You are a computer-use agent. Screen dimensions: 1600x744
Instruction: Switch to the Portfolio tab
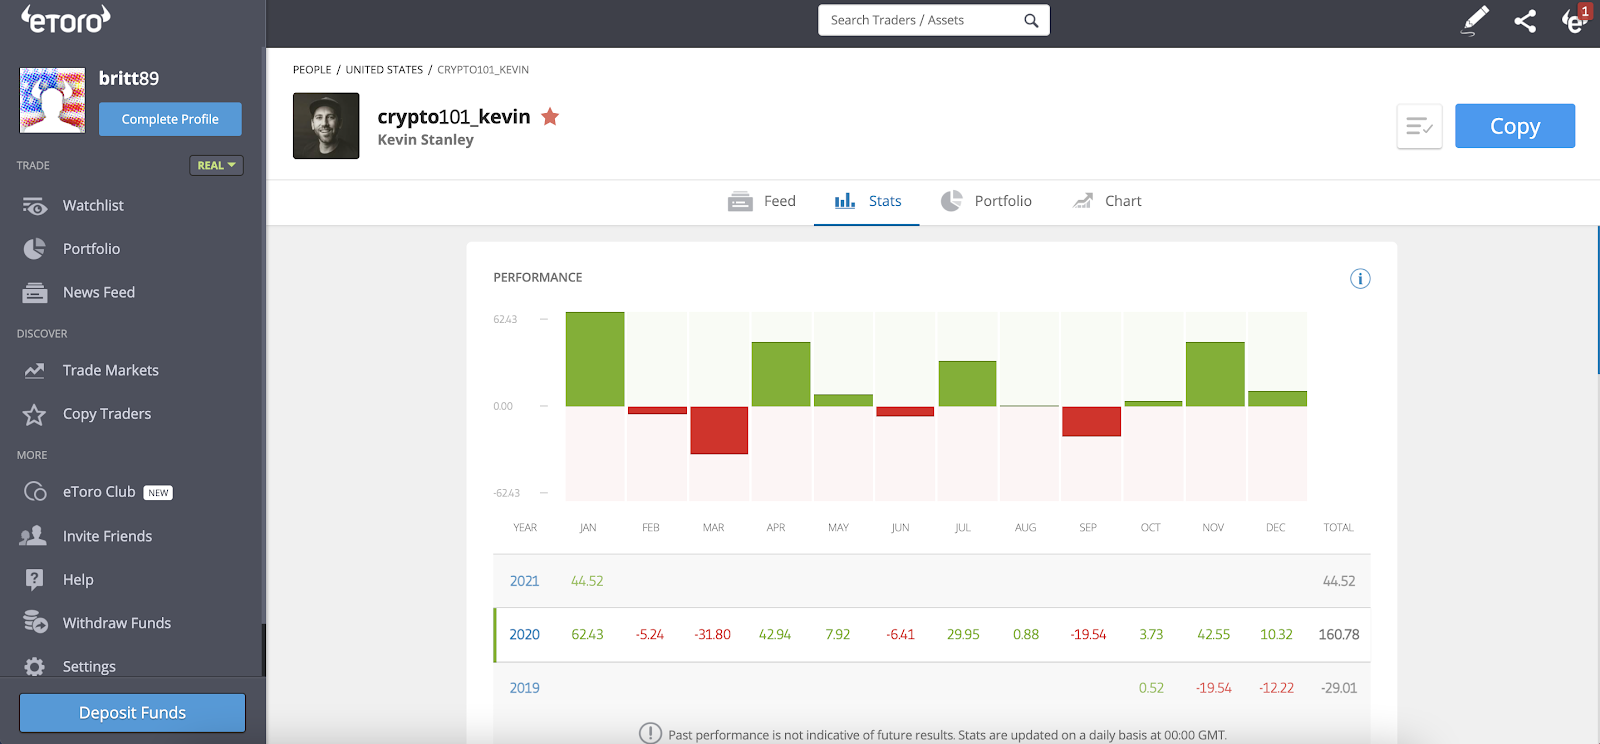click(986, 202)
